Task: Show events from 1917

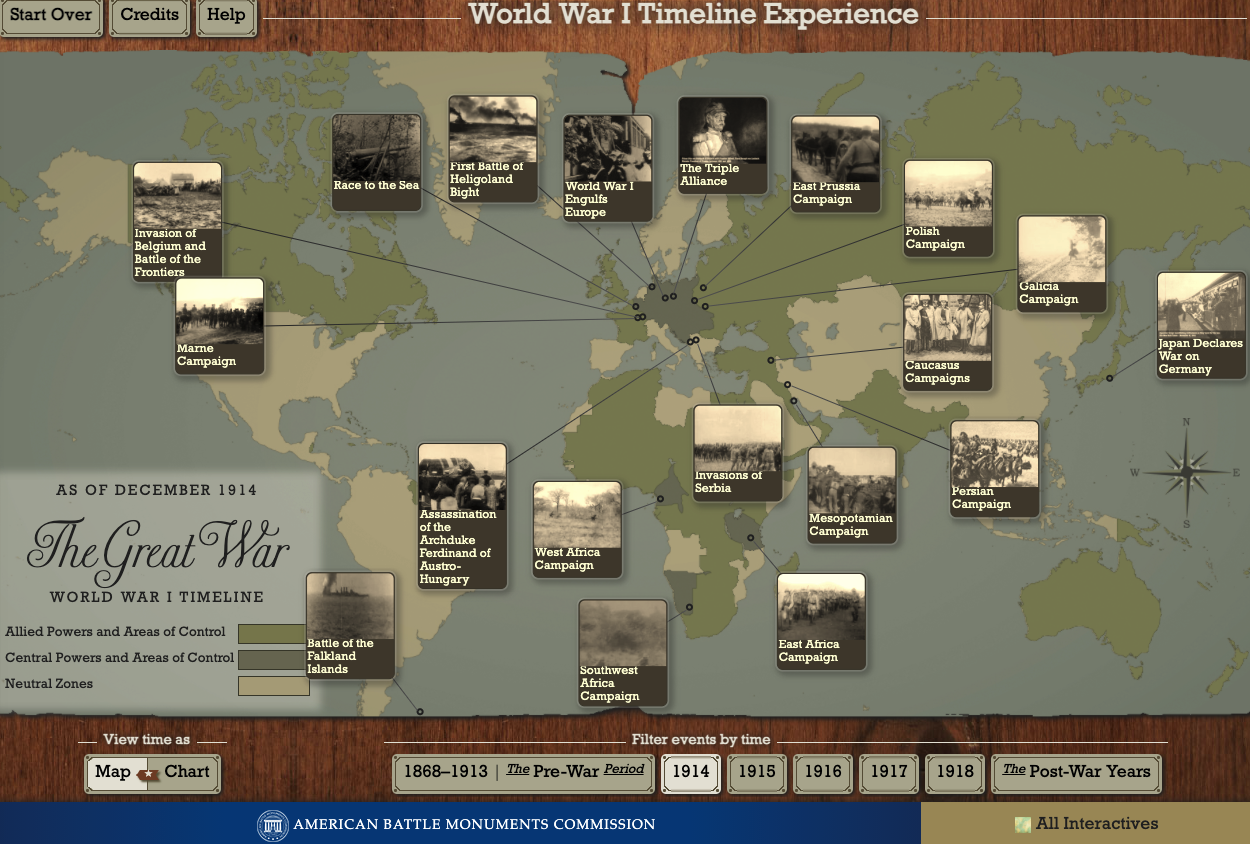Action: pos(889,772)
